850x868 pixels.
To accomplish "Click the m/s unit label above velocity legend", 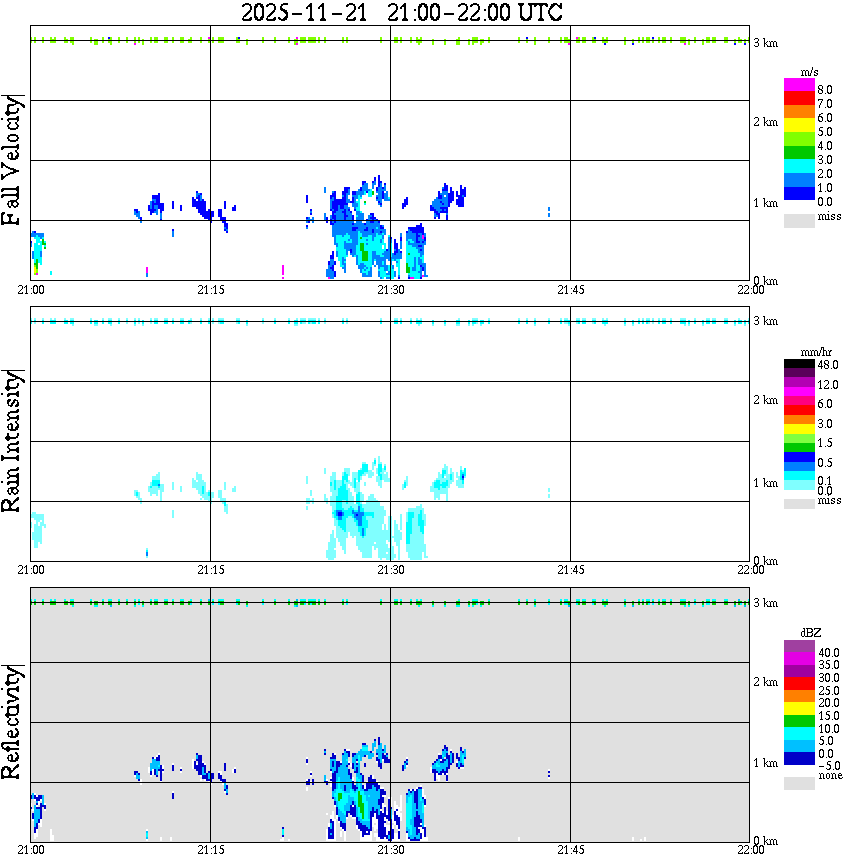I will pos(809,72).
